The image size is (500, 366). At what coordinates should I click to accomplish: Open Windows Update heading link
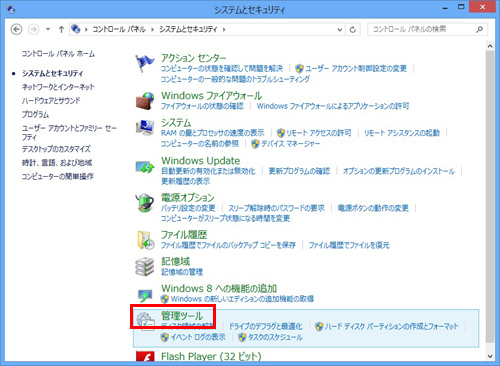click(200, 161)
